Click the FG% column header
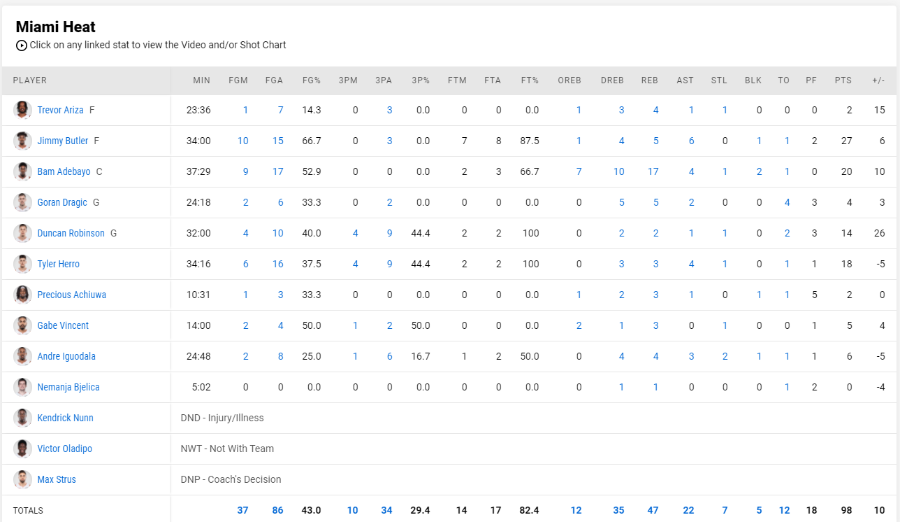Image resolution: width=900 pixels, height=522 pixels. (x=312, y=80)
